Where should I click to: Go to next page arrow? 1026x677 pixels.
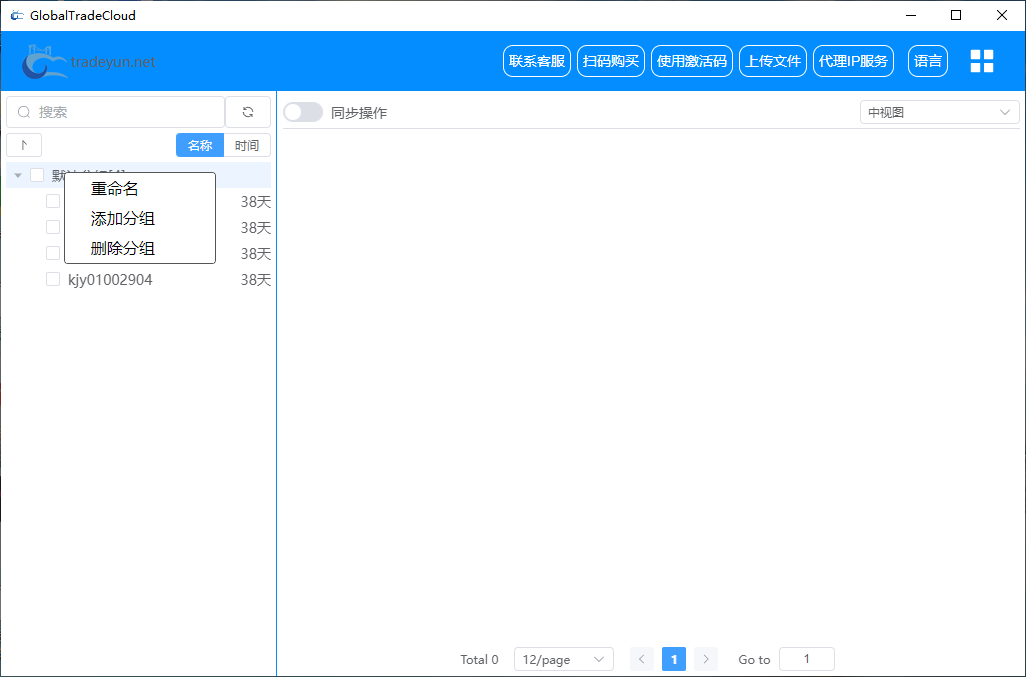pos(706,659)
